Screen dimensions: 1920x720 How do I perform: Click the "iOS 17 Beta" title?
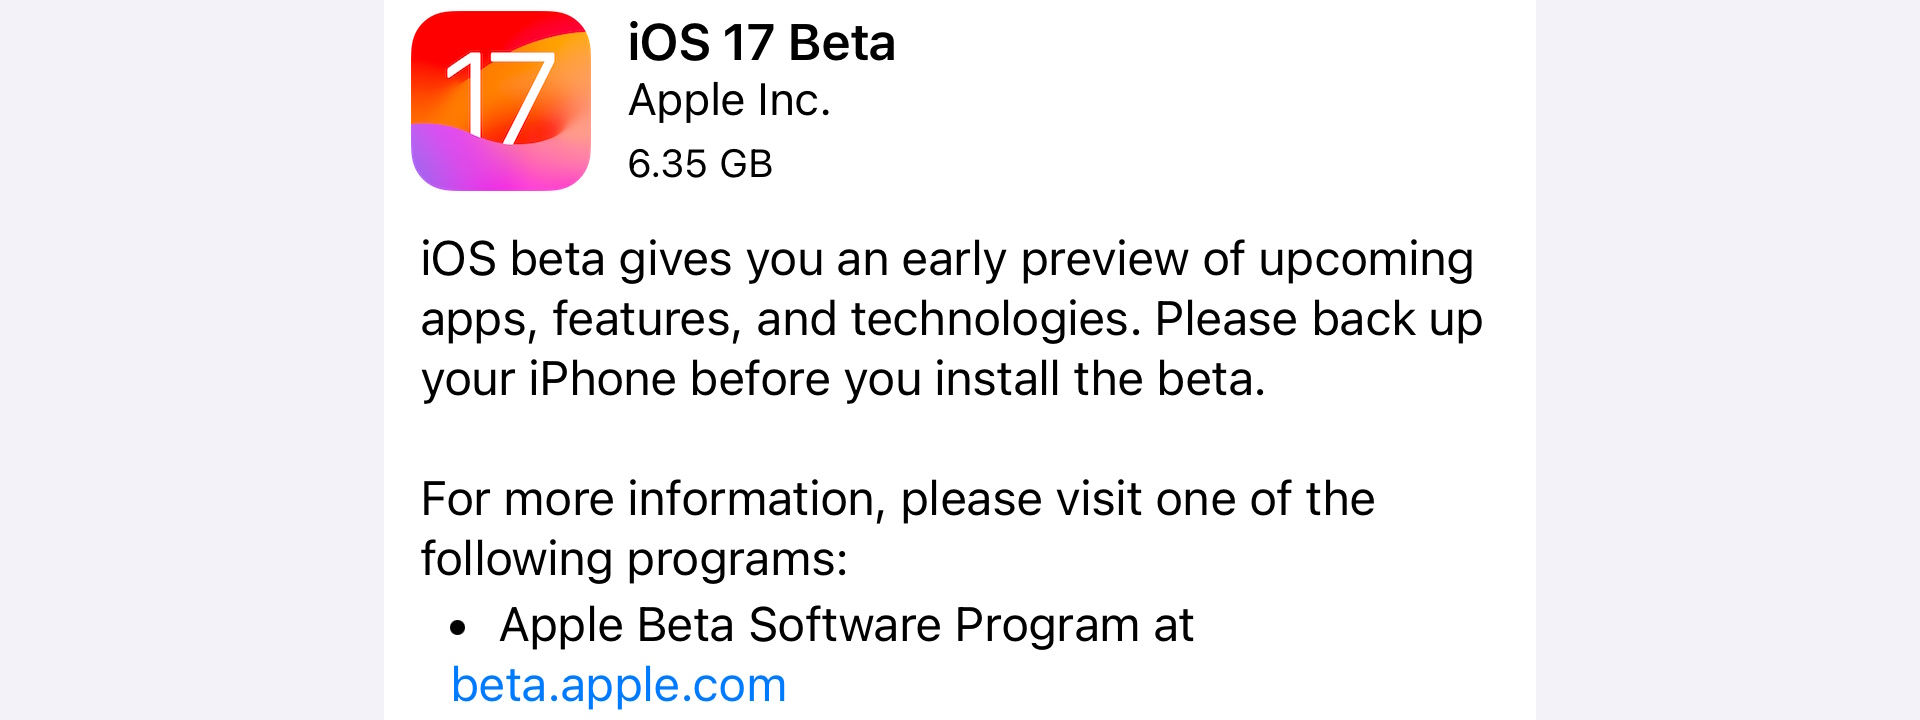point(761,43)
